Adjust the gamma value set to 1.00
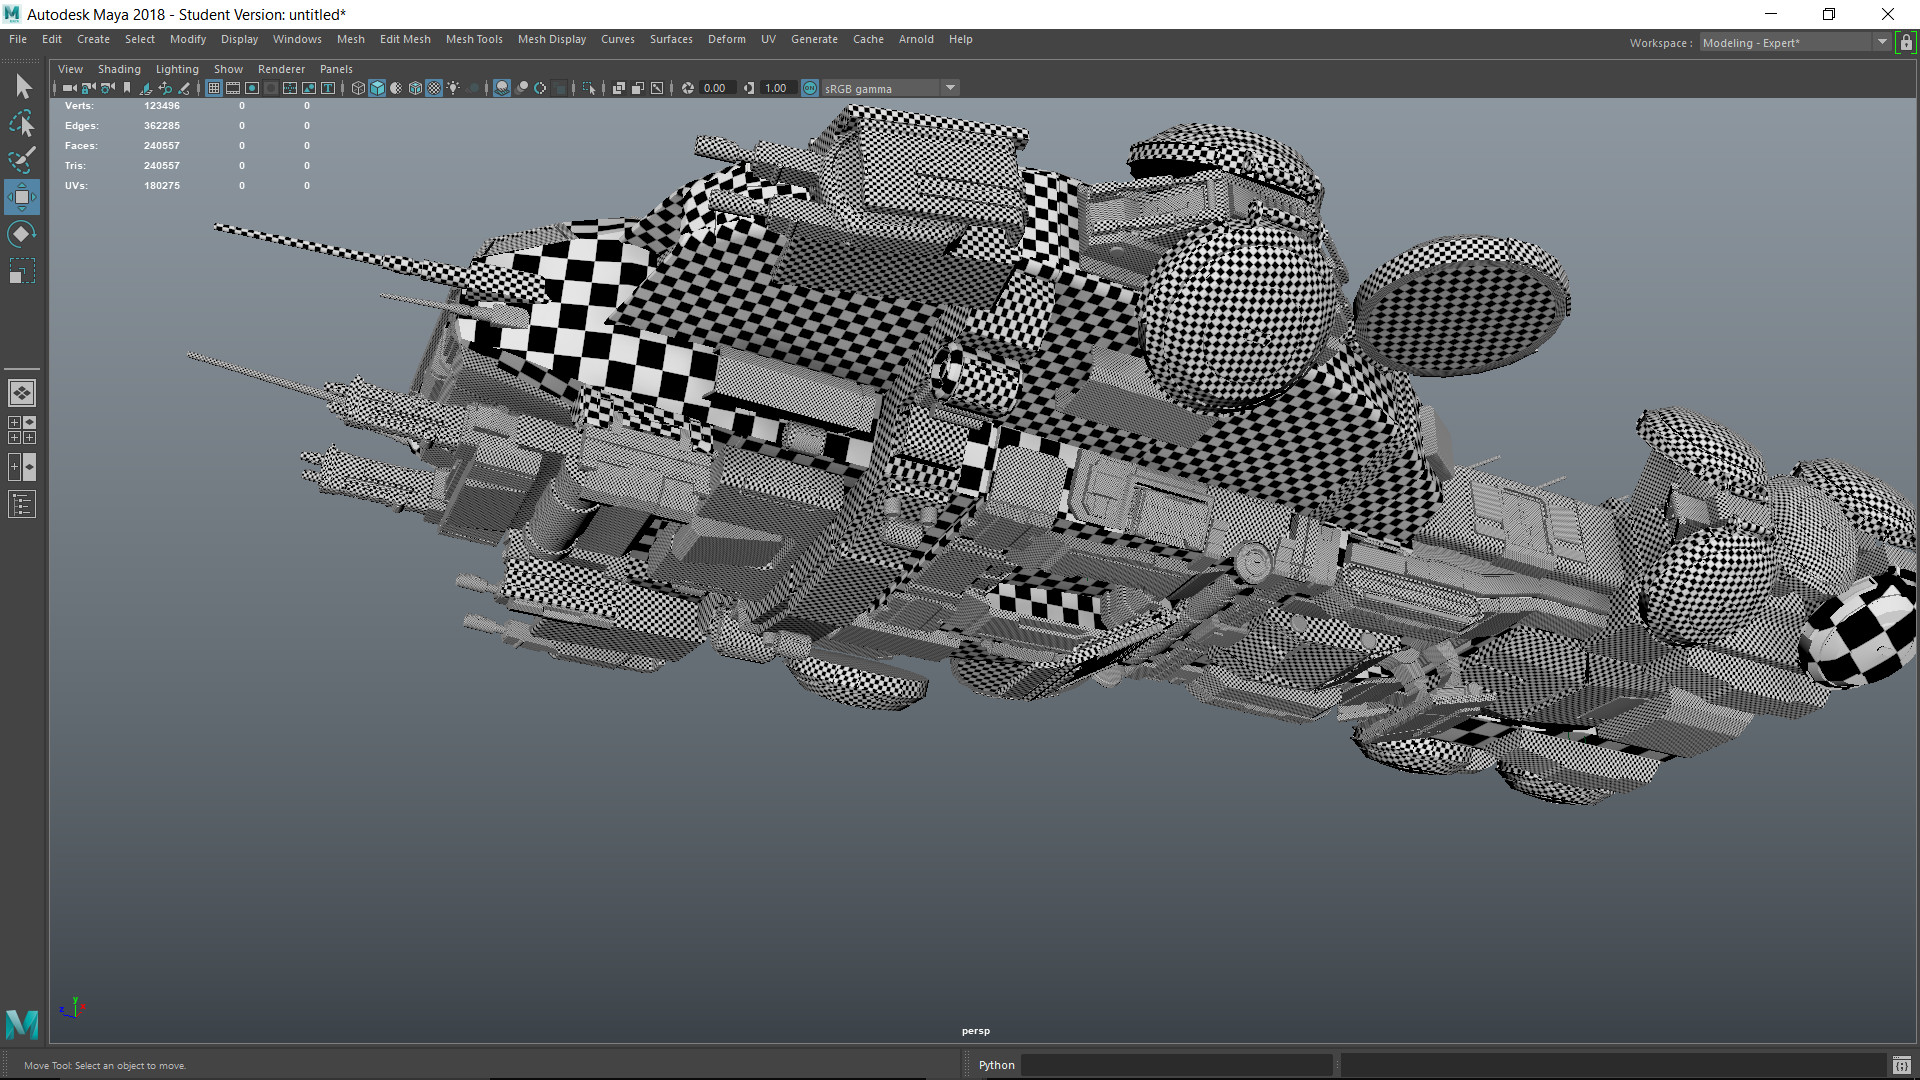Screen dimensions: 1920x1080 pyautogui.click(x=776, y=88)
